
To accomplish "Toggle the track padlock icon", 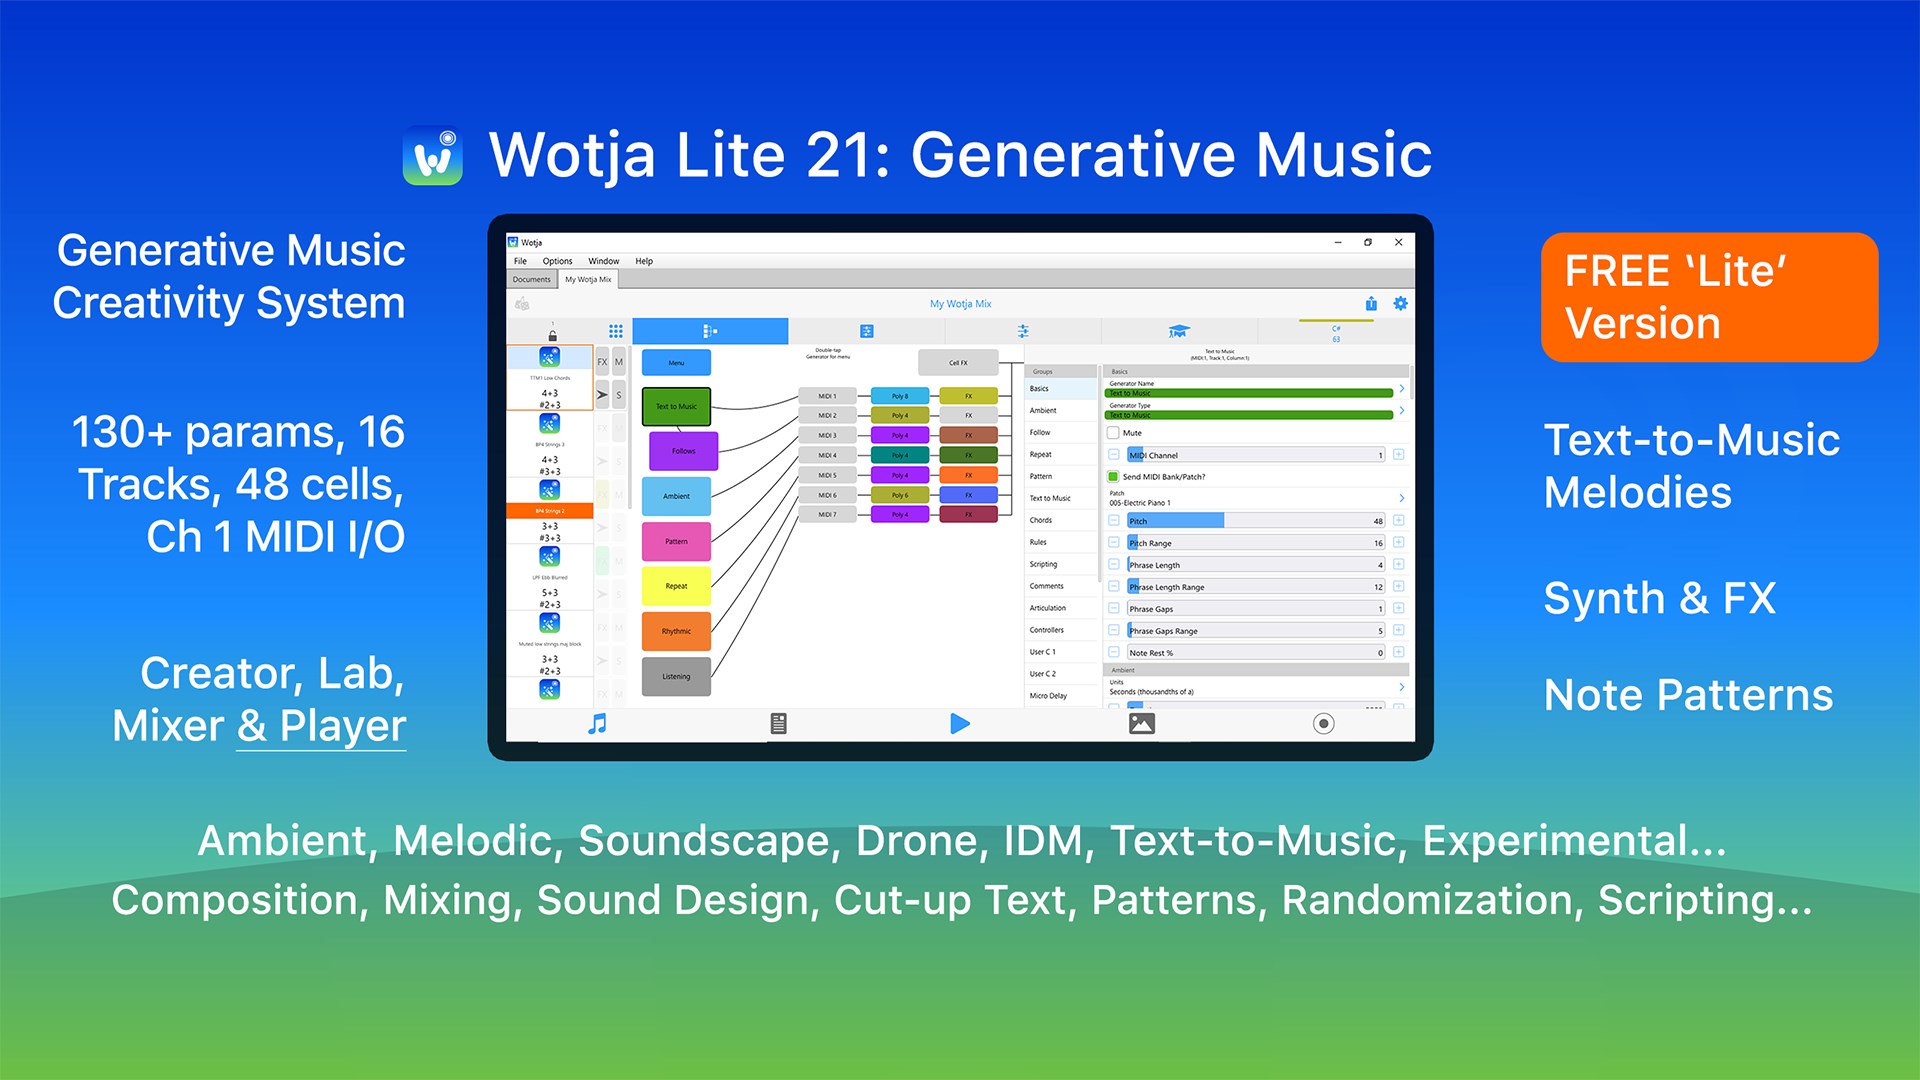I will pyautogui.click(x=552, y=336).
